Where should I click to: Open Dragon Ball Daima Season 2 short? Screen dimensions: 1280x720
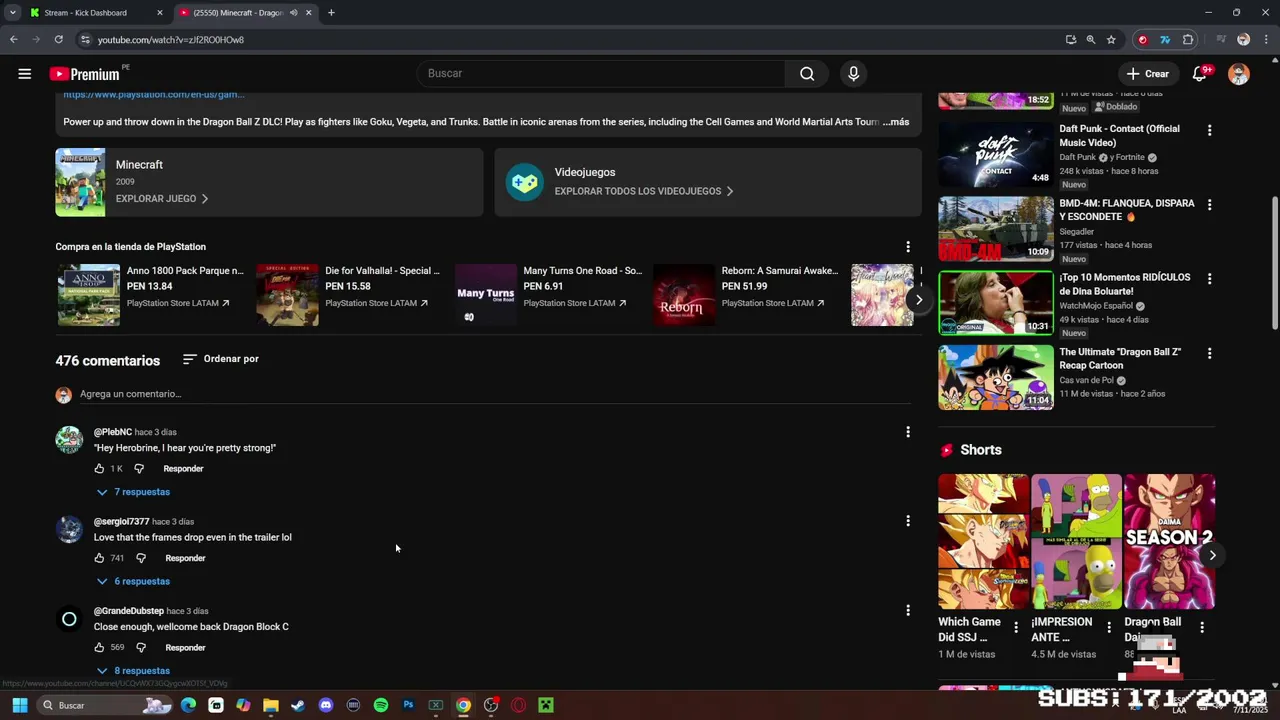click(x=1169, y=541)
